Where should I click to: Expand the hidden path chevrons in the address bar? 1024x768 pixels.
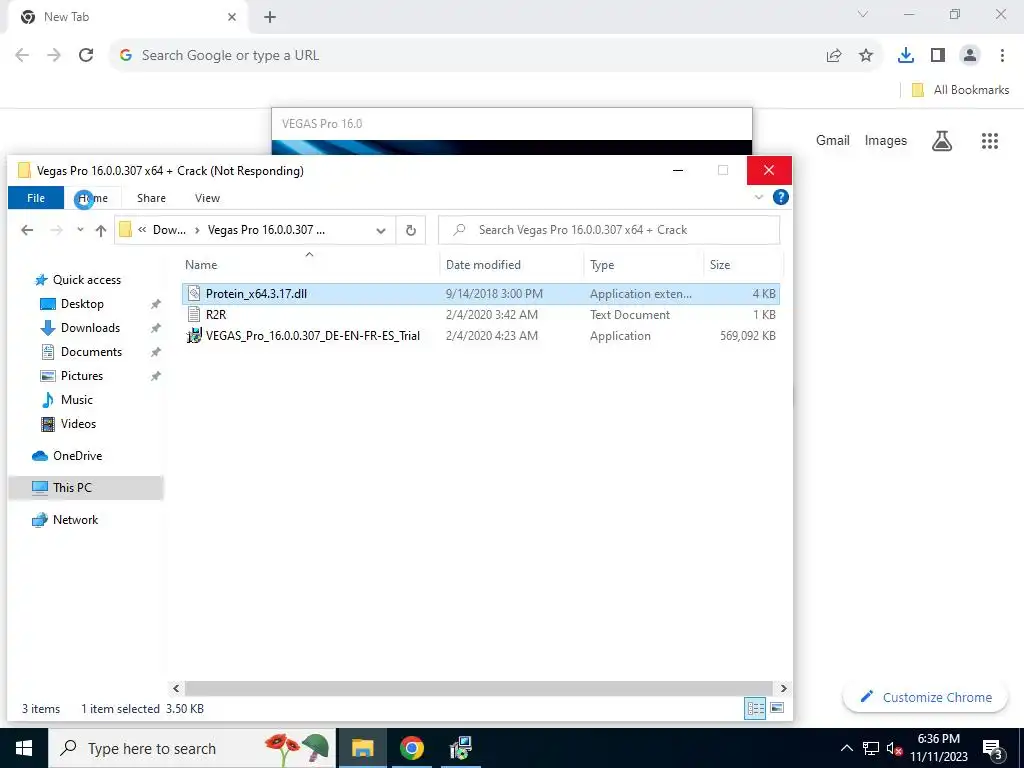[142, 230]
